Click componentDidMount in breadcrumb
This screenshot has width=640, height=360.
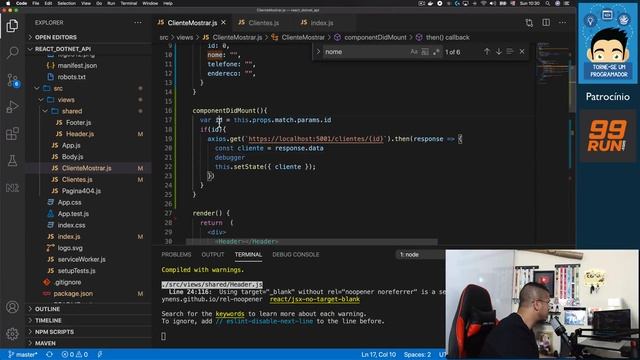pos(375,37)
